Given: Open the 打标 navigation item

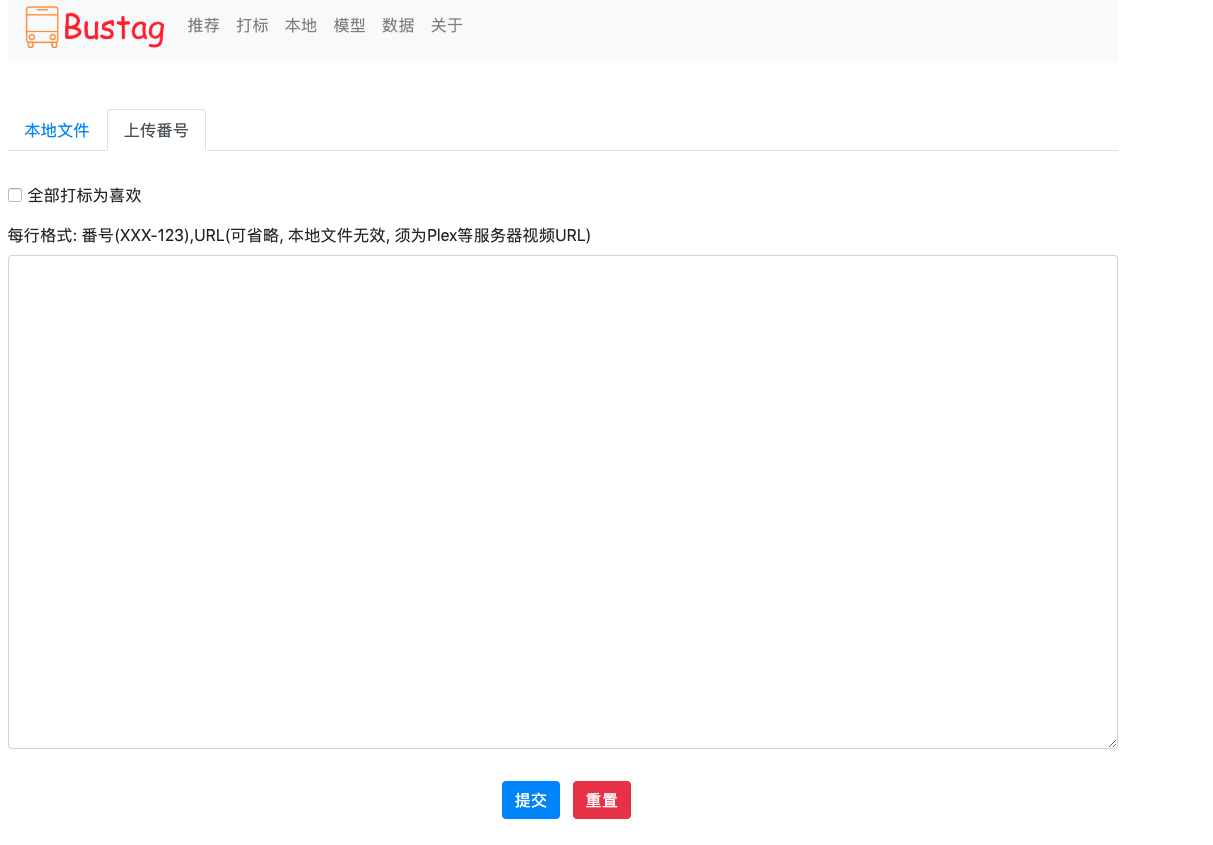Looking at the screenshot, I should coord(253,26).
